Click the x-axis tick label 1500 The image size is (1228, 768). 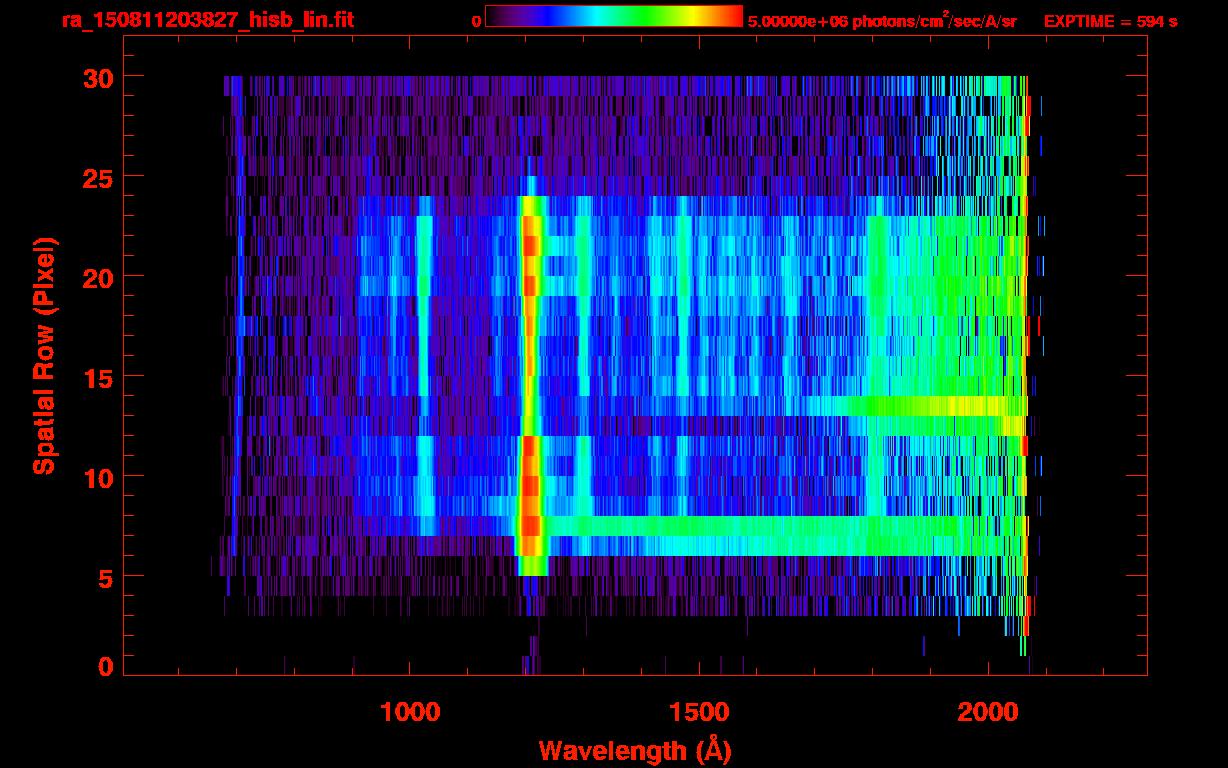(x=699, y=712)
